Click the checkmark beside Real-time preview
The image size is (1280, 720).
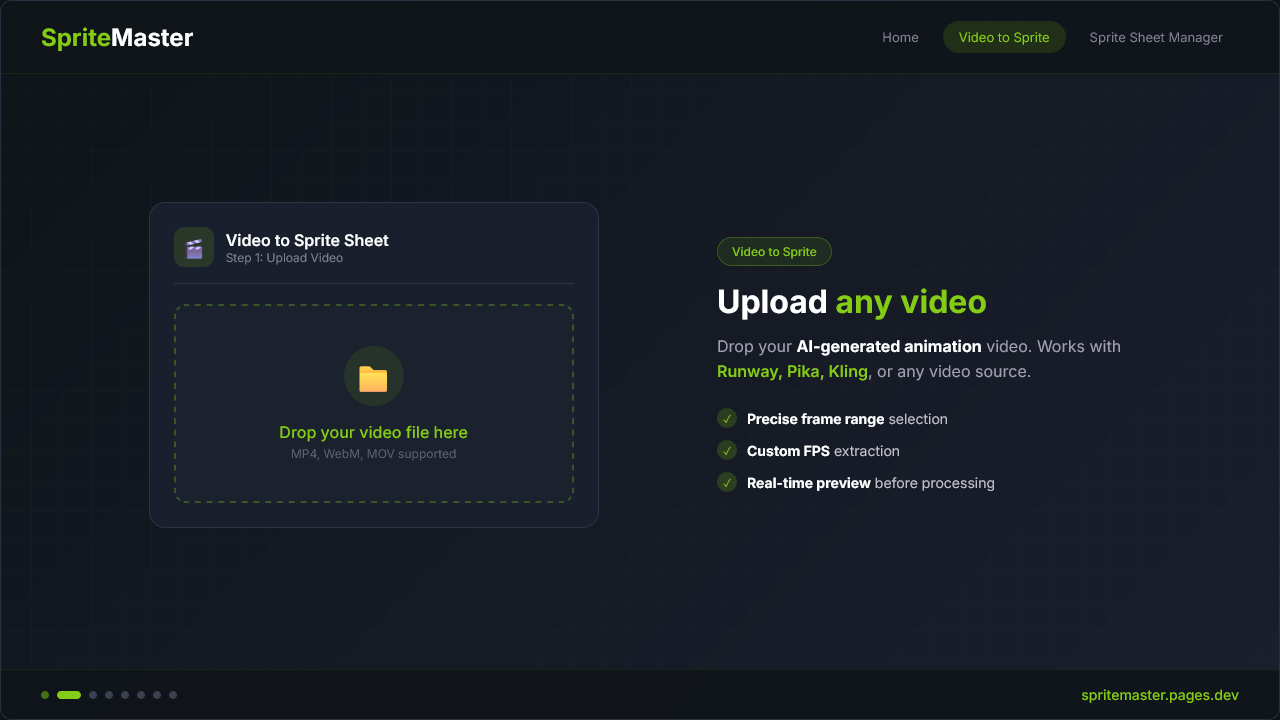point(727,482)
